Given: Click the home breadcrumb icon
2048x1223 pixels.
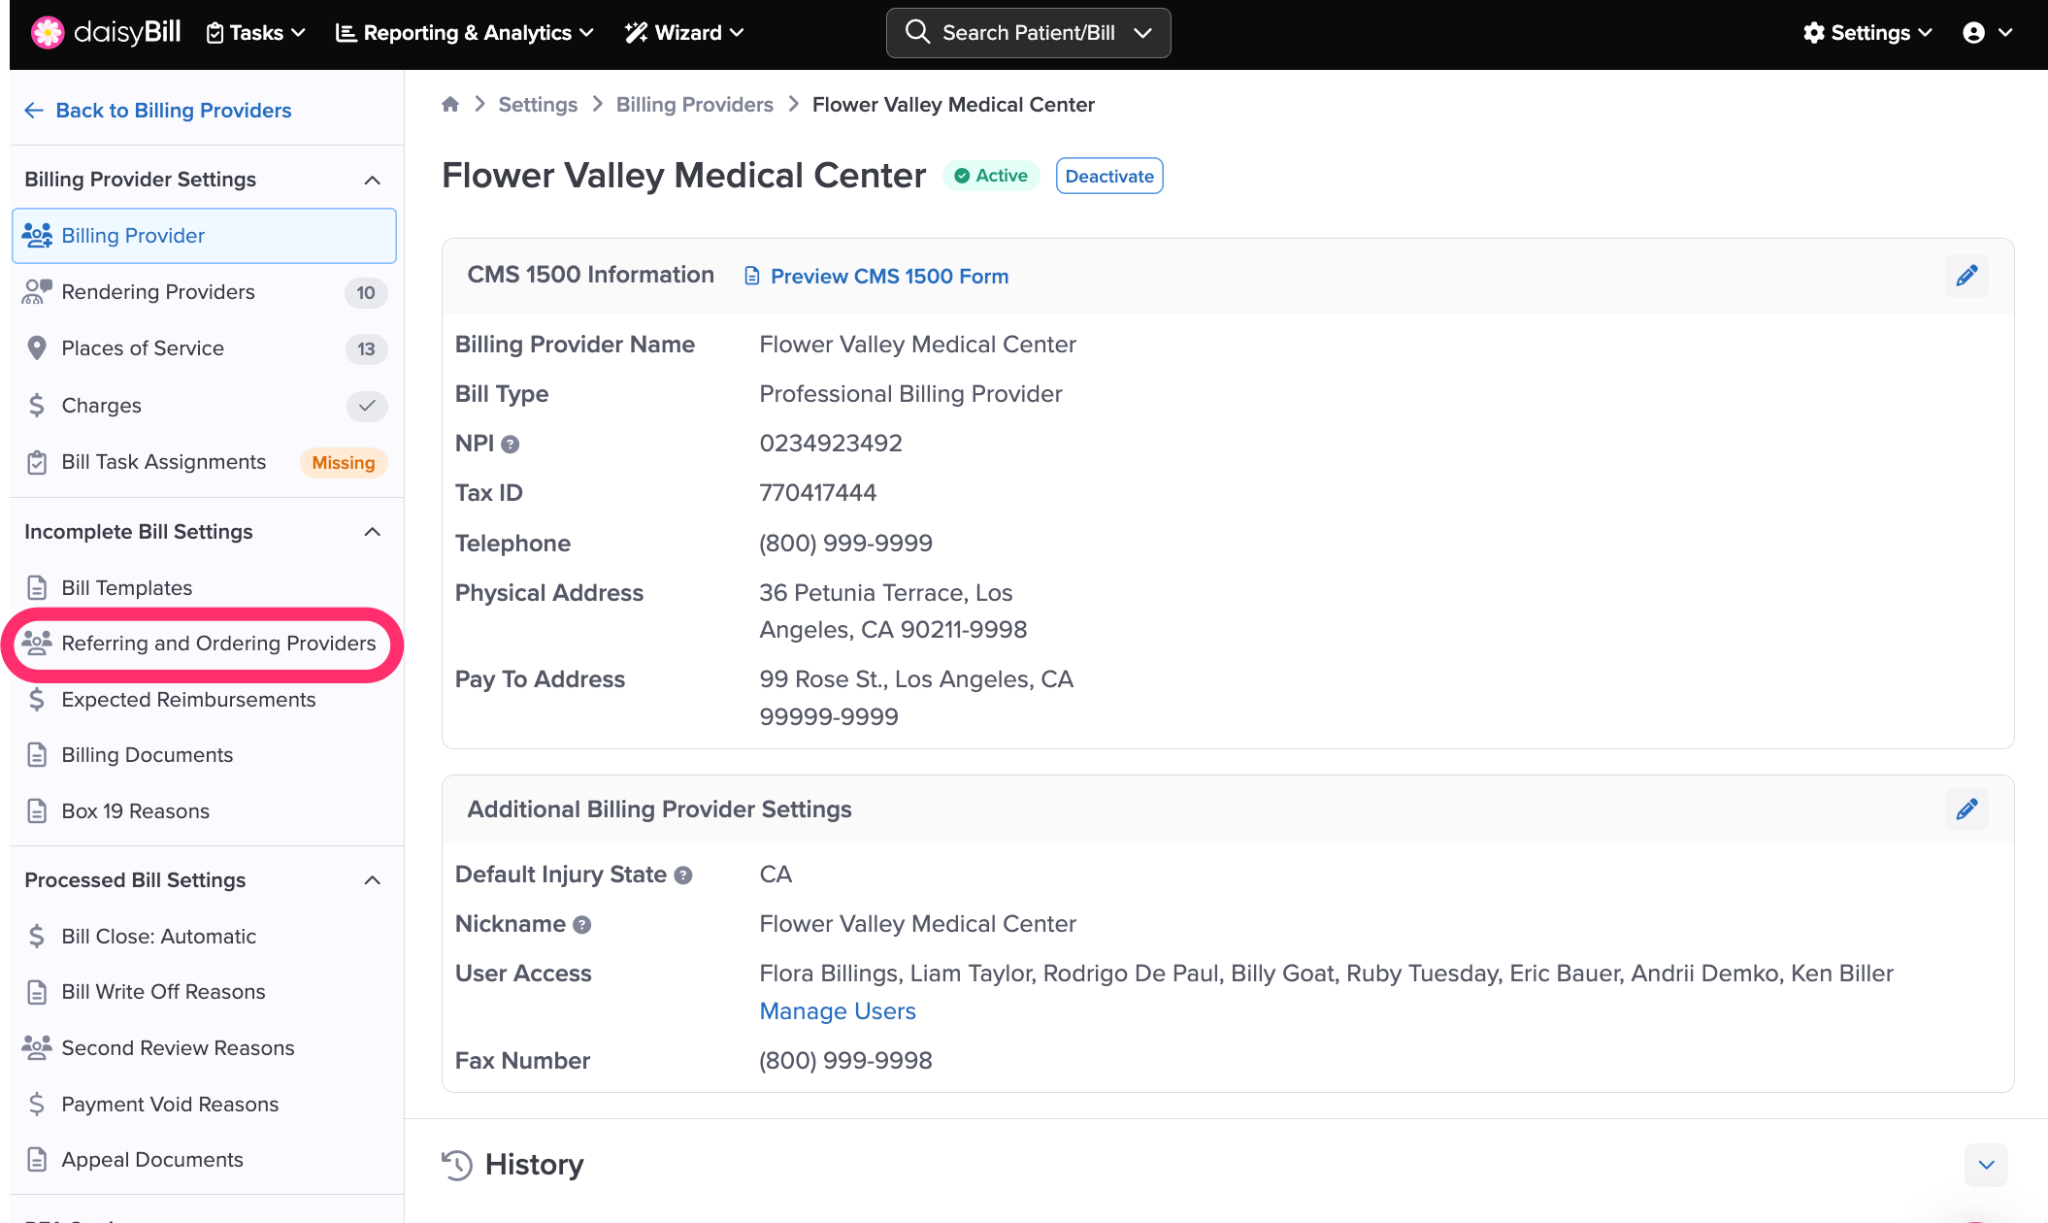Looking at the screenshot, I should tap(450, 104).
